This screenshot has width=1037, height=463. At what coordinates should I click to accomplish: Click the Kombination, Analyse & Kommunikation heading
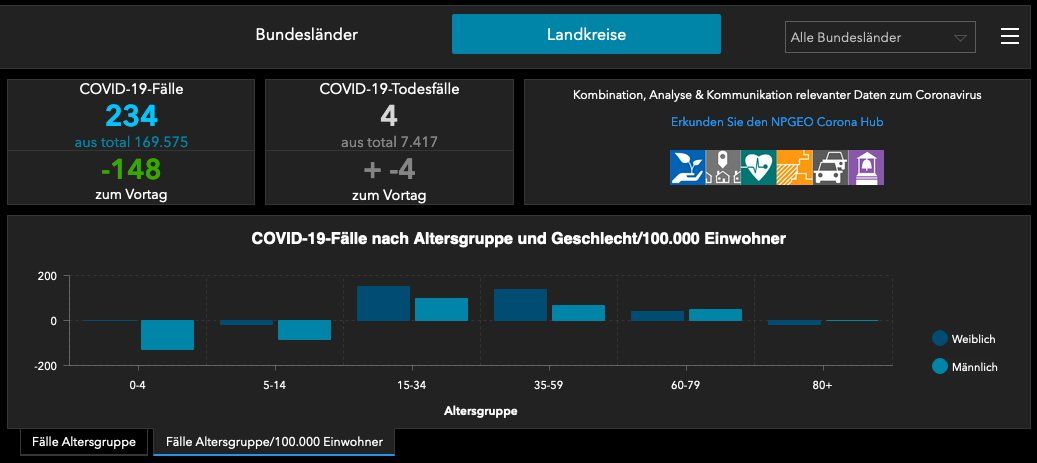pyautogui.click(x=777, y=95)
